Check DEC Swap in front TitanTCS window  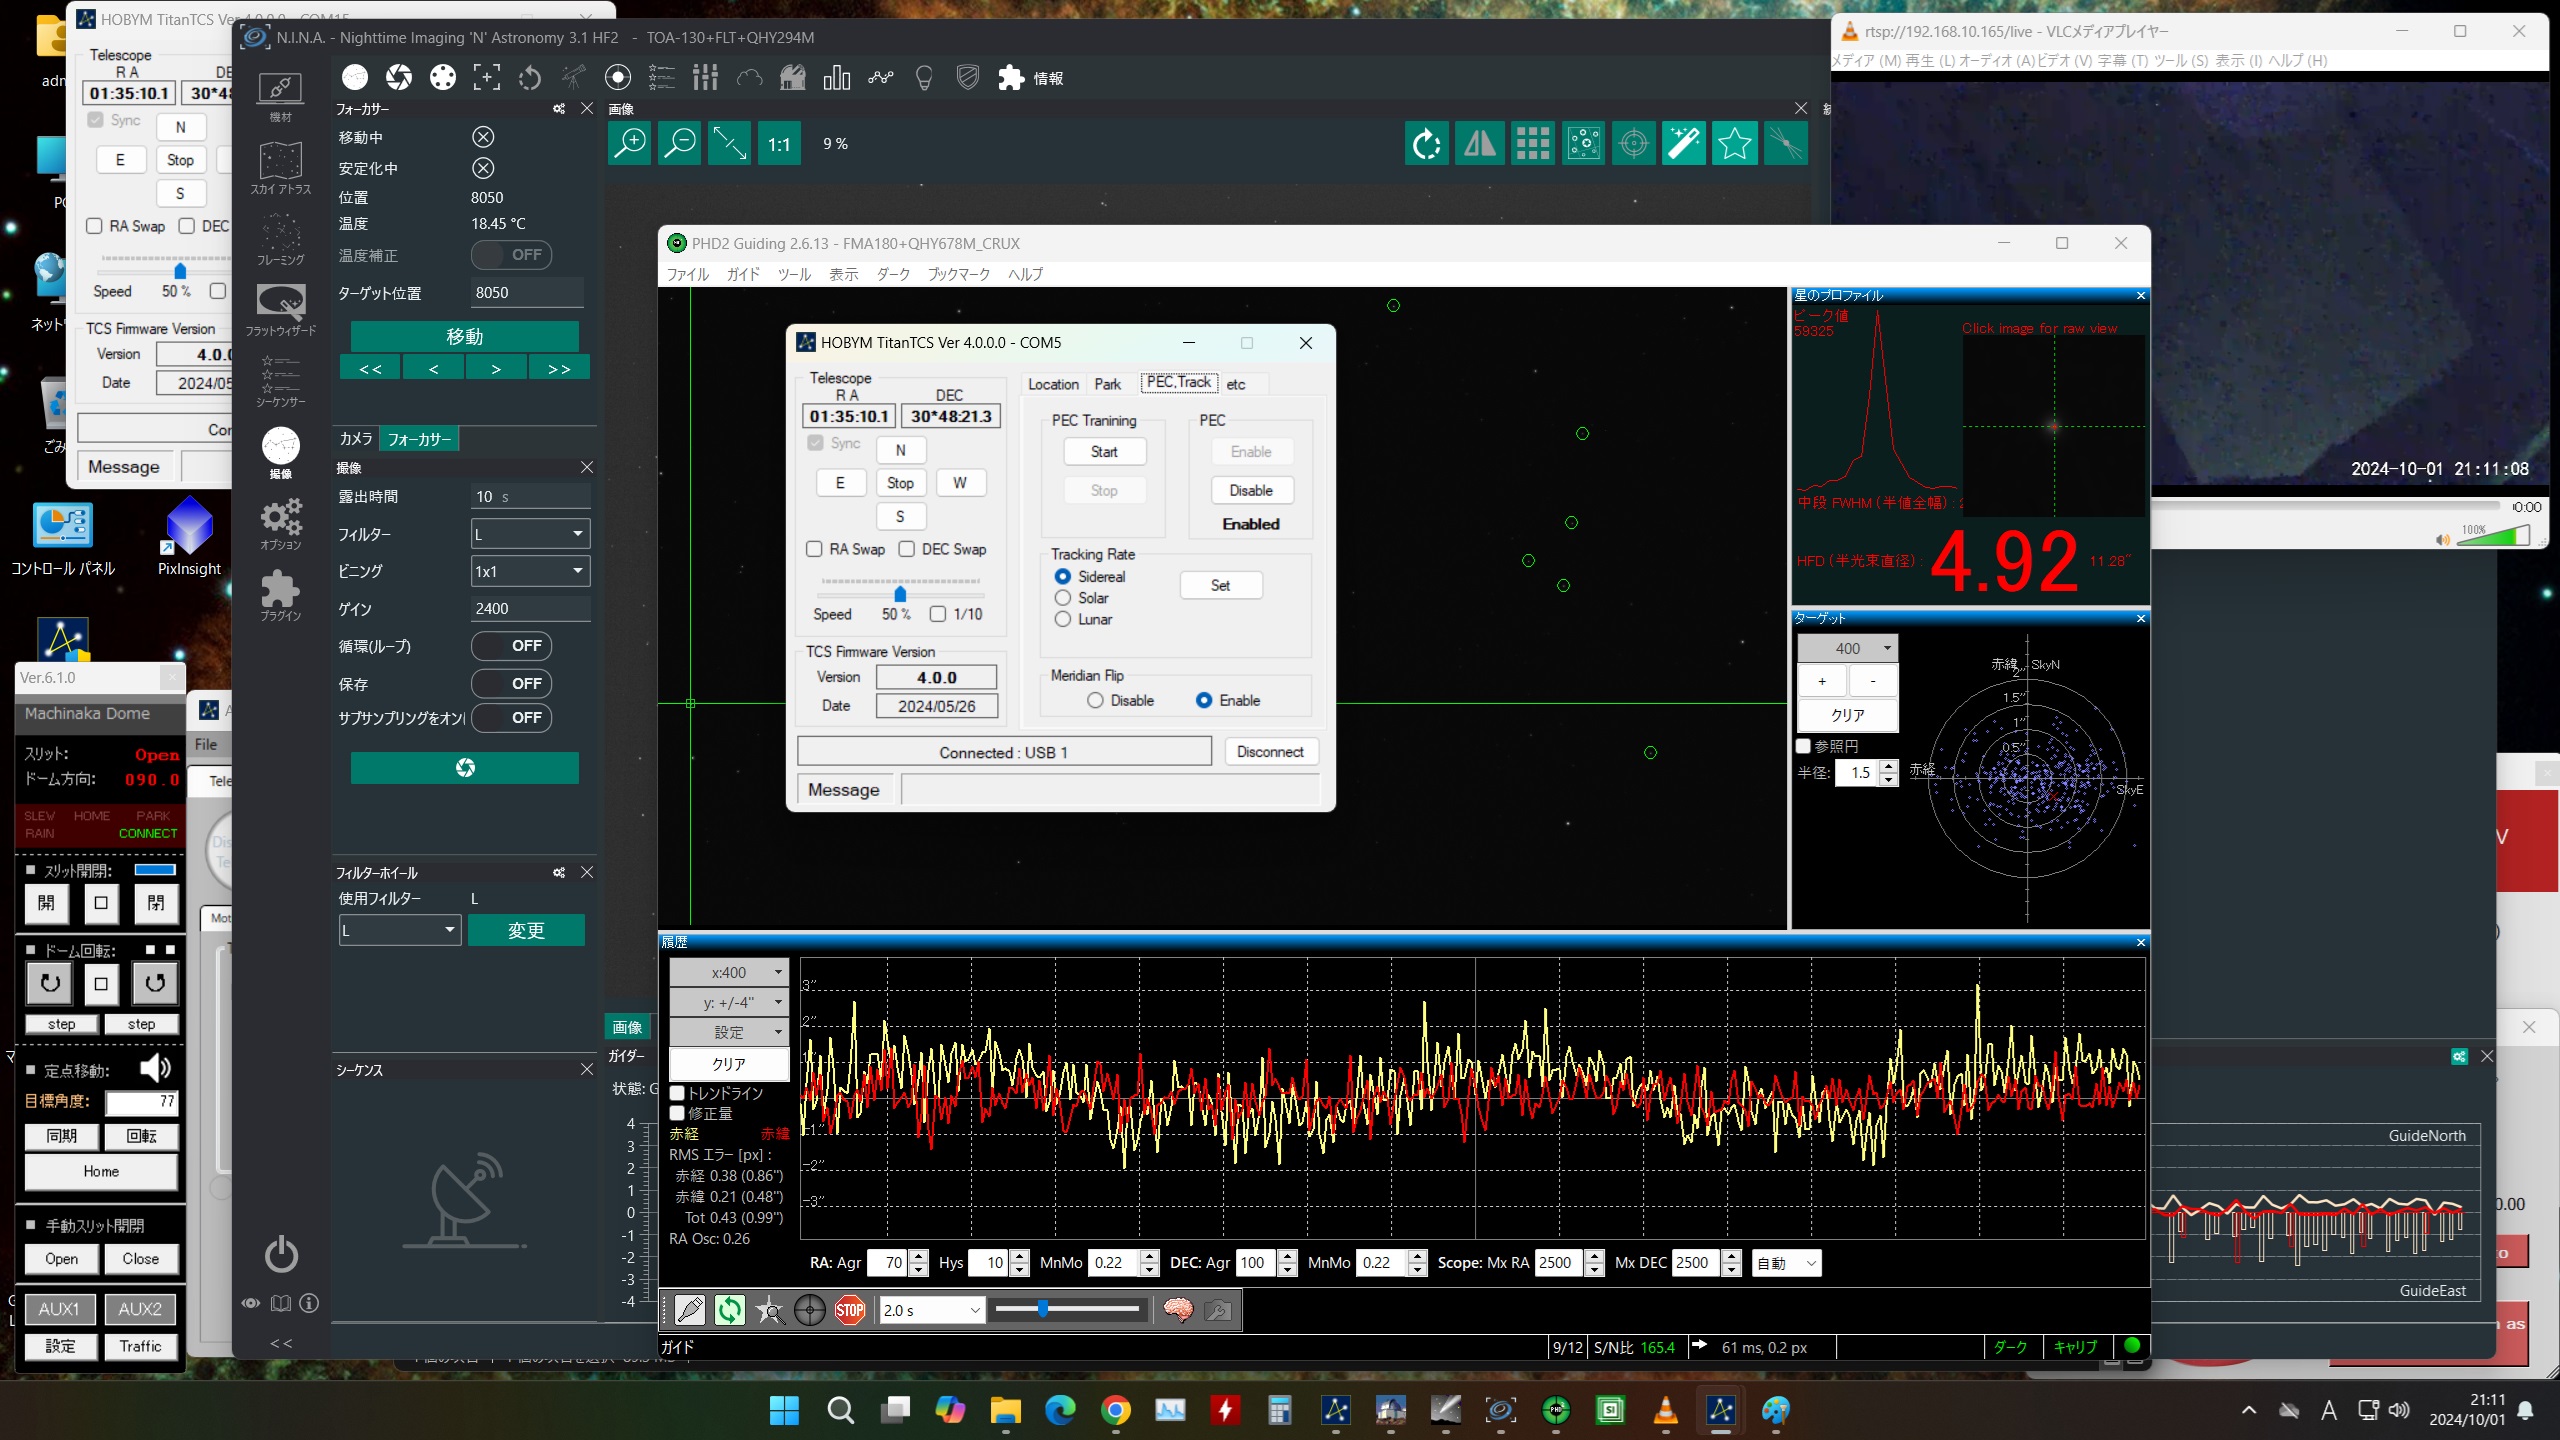coord(907,549)
